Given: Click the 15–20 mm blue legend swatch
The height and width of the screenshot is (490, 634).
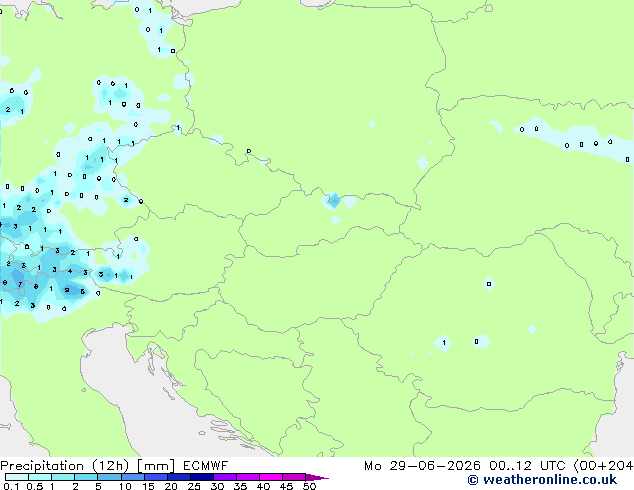Looking at the screenshot, I should pos(156,477).
